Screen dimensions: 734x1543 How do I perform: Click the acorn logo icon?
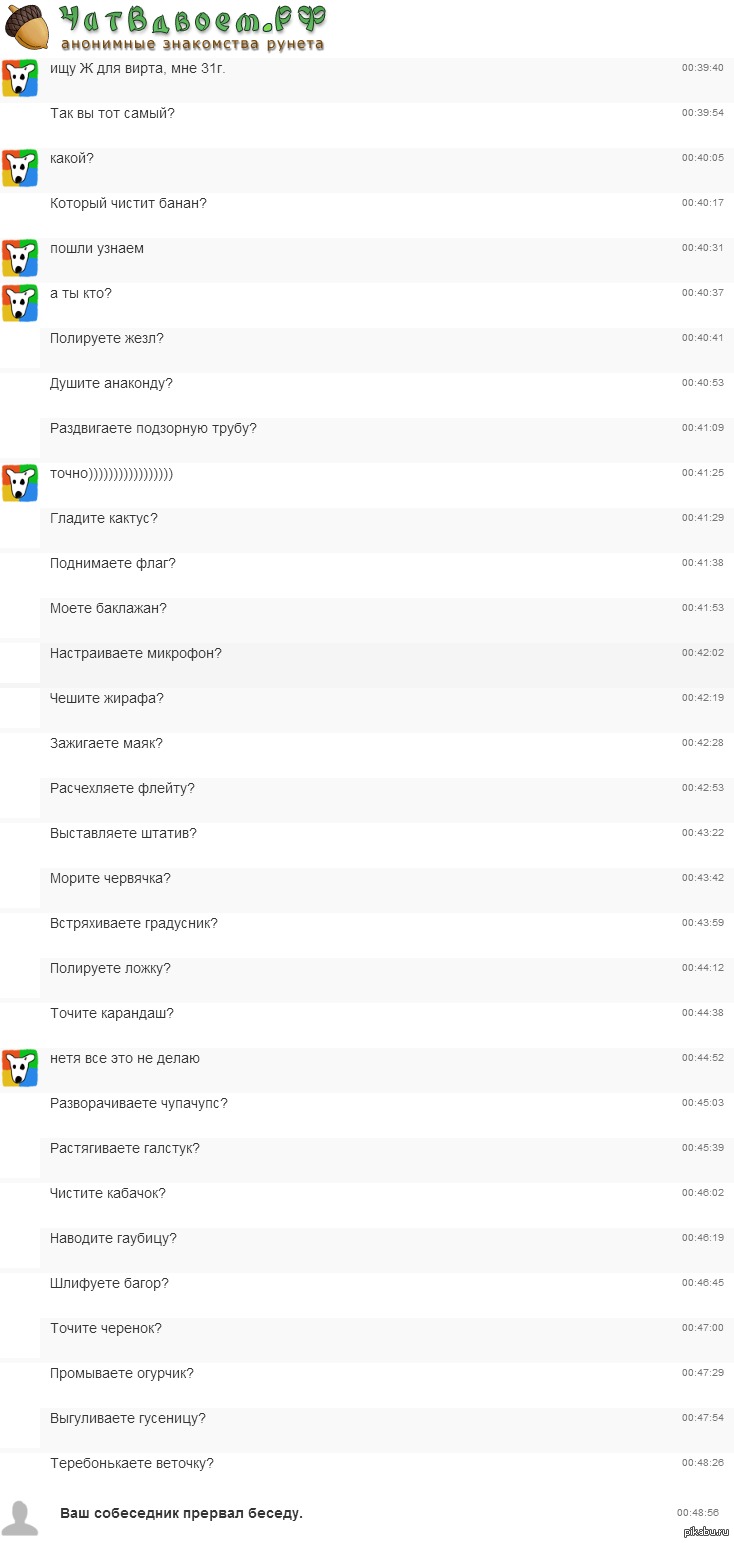click(x=27, y=26)
